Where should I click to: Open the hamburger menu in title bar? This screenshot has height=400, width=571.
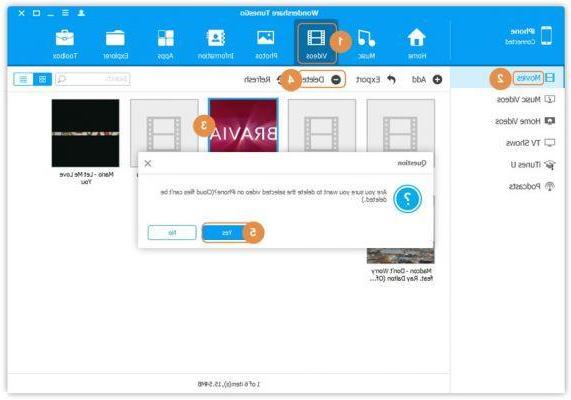coord(65,13)
